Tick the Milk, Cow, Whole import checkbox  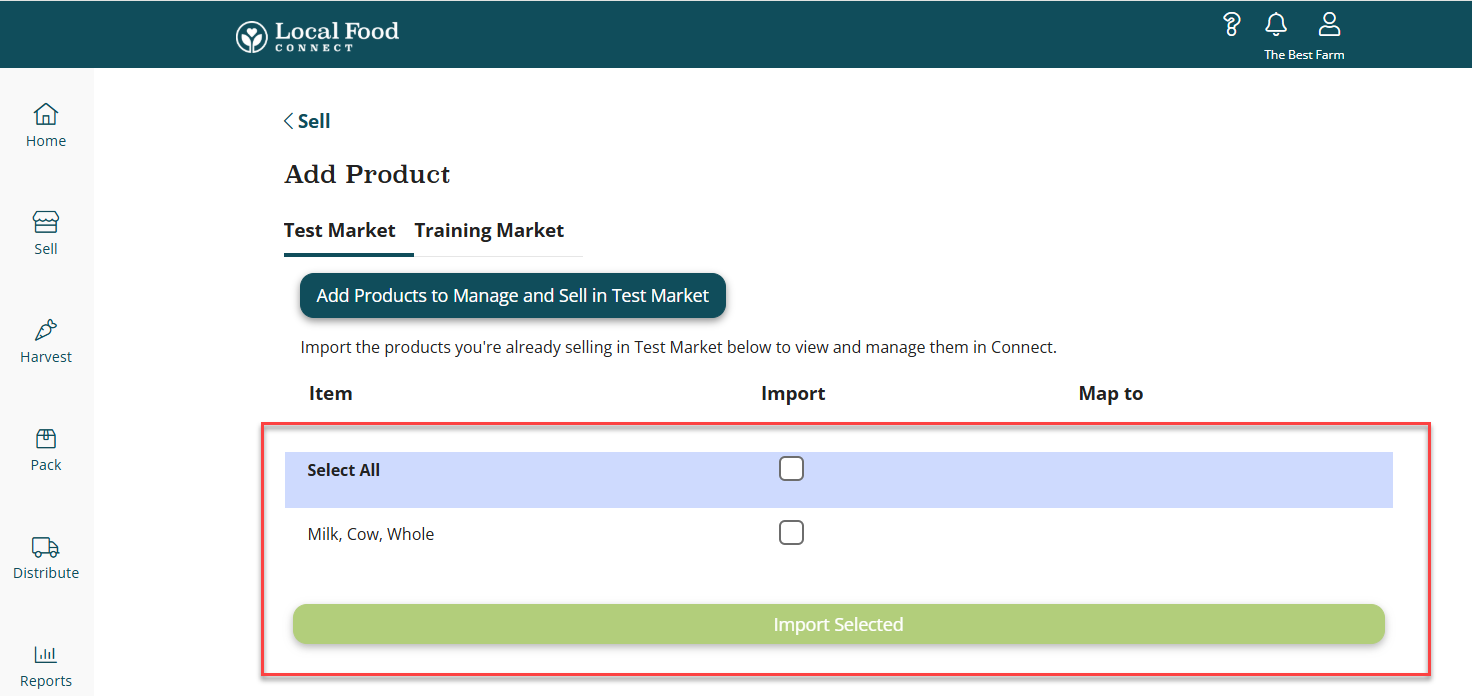(x=791, y=533)
